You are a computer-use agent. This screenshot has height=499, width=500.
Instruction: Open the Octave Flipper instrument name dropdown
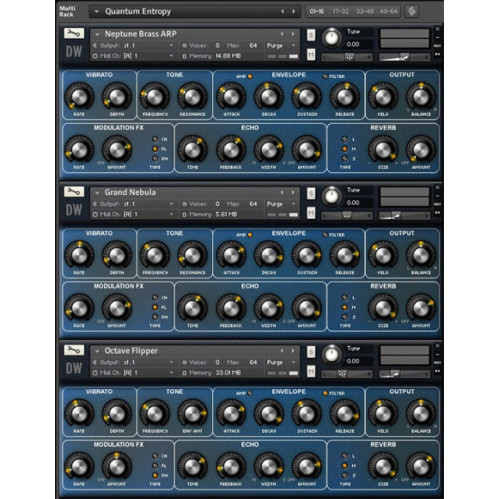[x=97, y=351]
